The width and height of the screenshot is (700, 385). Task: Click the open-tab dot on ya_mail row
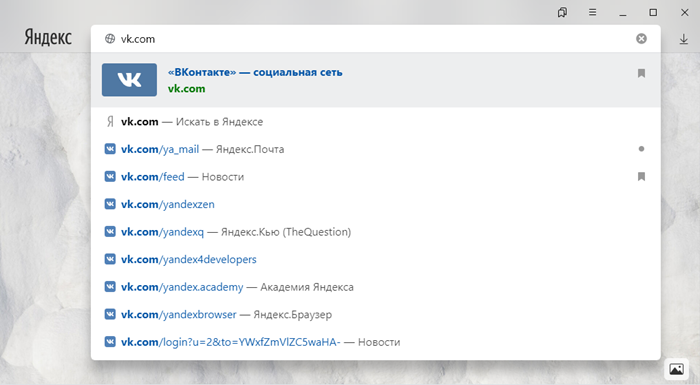pyautogui.click(x=641, y=149)
